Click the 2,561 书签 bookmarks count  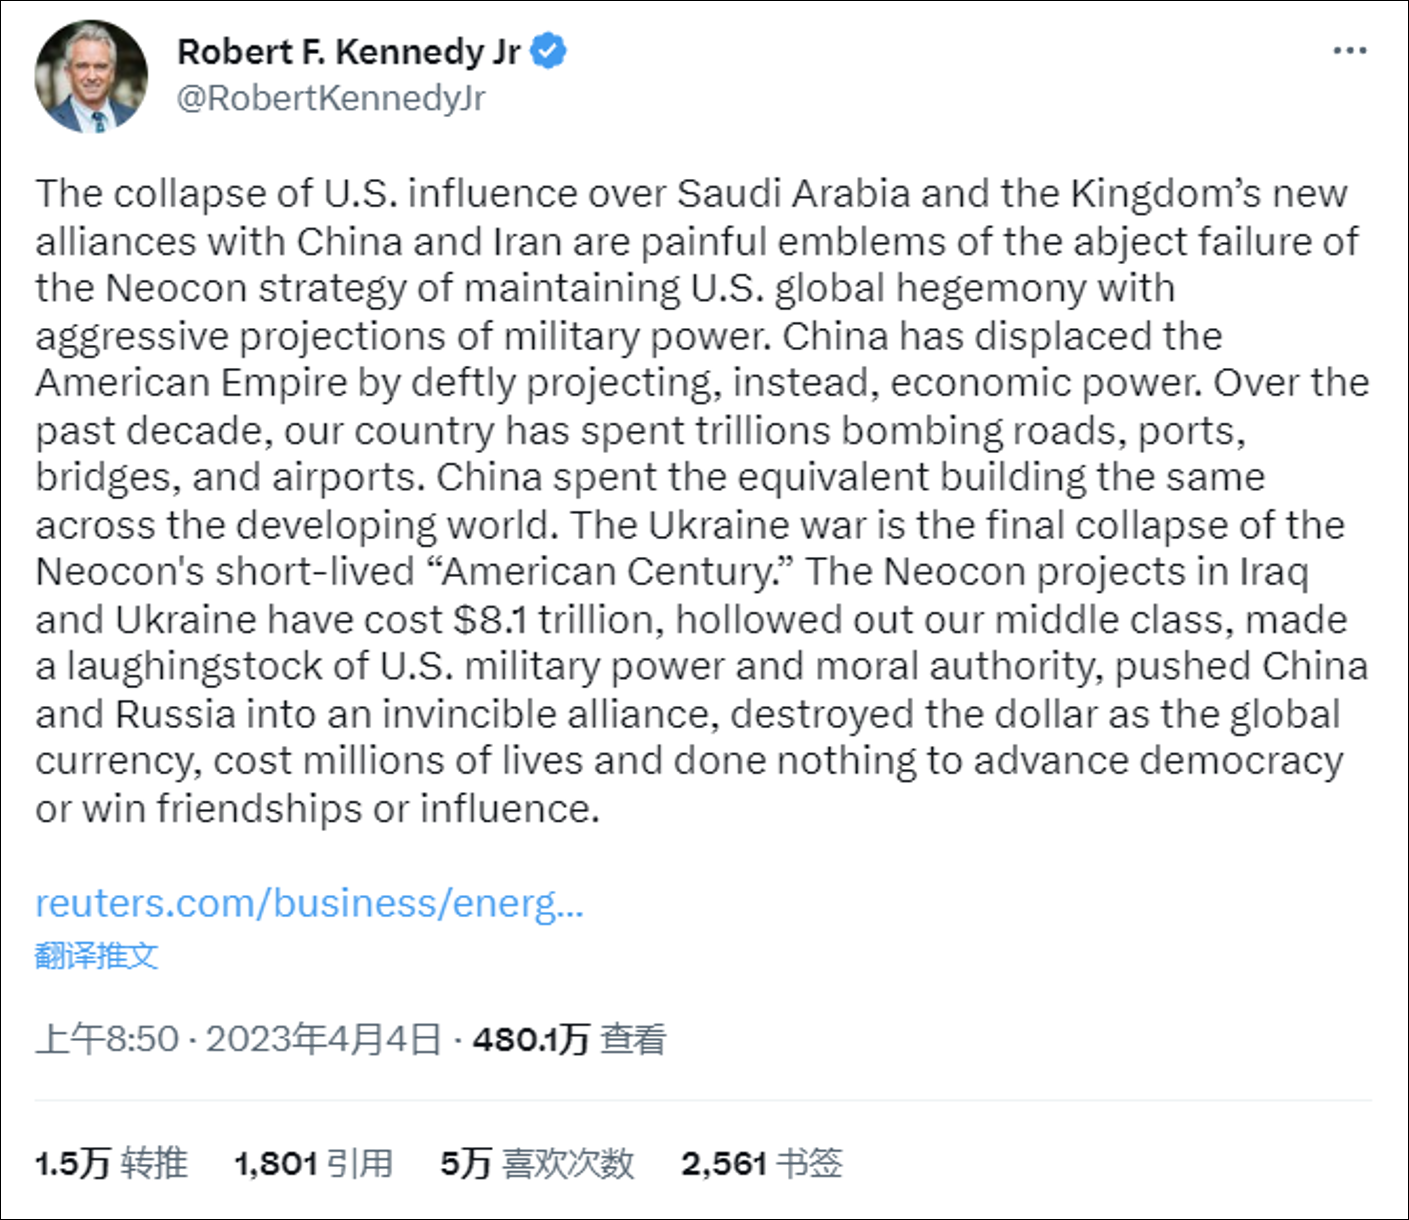761,1163
